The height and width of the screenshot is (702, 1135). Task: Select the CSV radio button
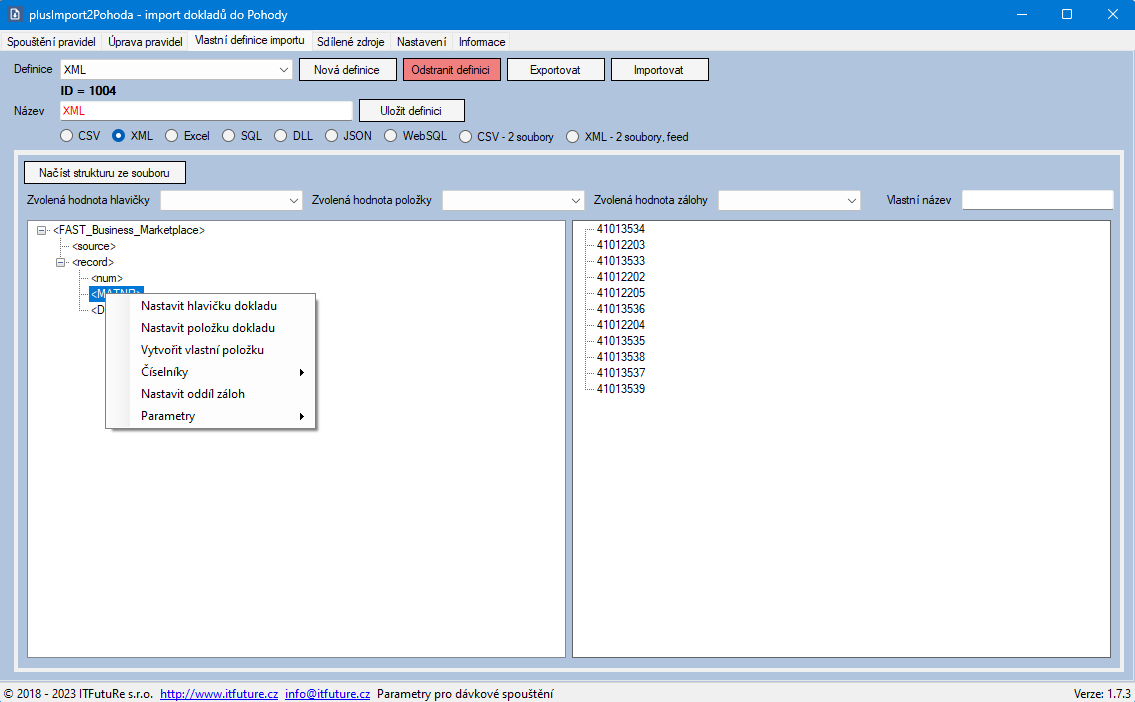(x=67, y=136)
